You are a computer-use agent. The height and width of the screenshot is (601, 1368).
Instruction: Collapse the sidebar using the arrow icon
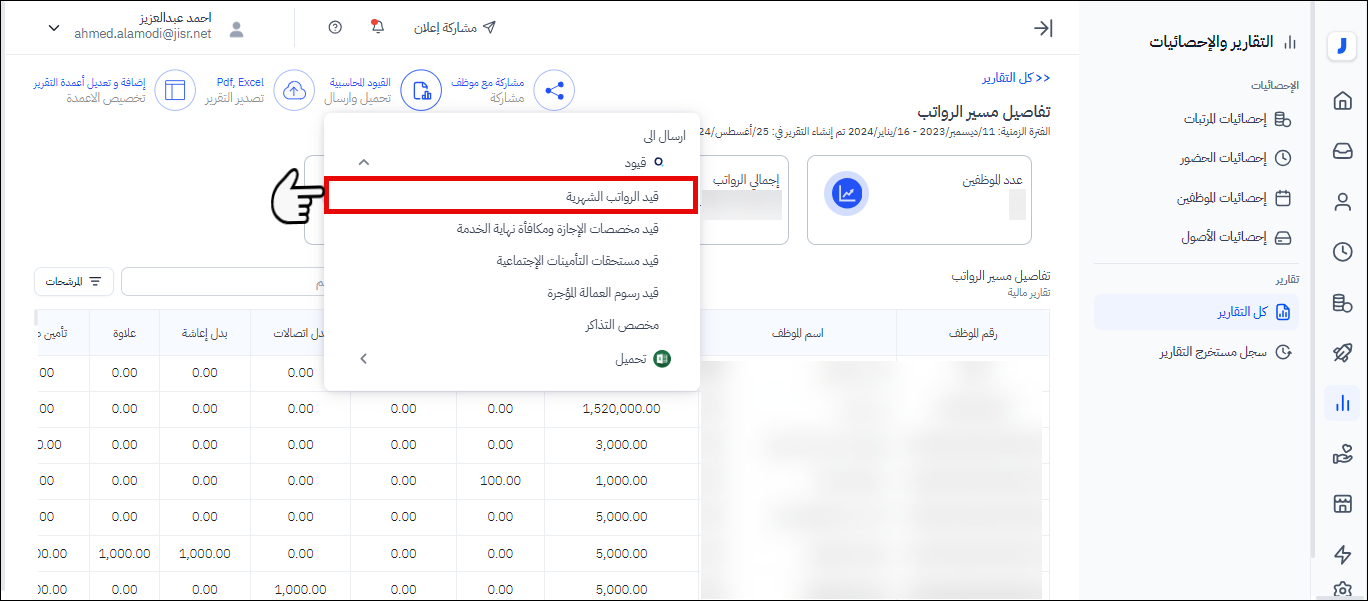point(1043,28)
